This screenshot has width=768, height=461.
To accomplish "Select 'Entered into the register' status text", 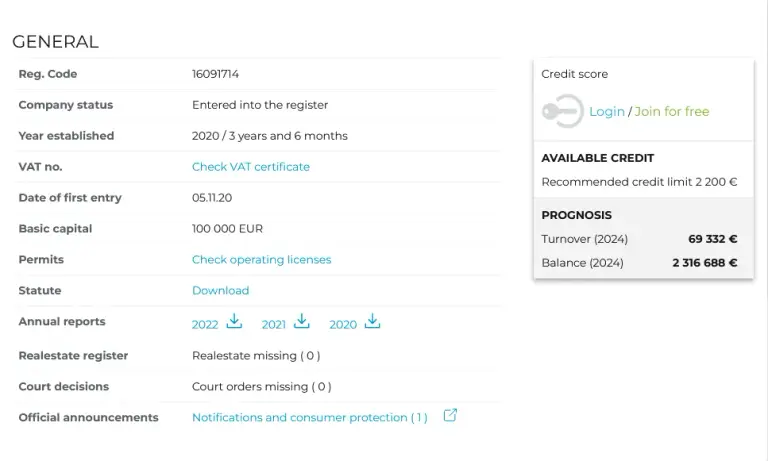I will coord(260,105).
